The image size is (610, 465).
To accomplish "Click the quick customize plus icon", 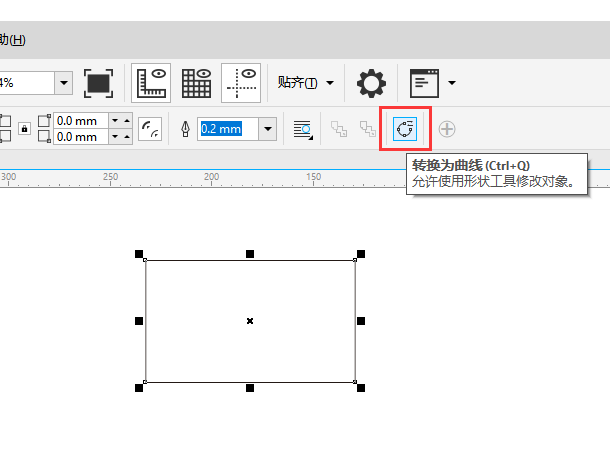I will pos(447,129).
